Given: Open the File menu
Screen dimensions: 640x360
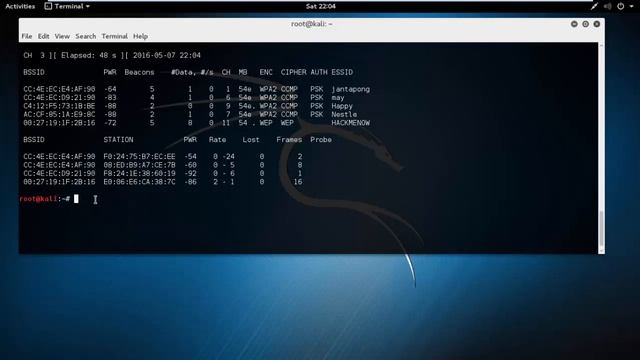Looking at the screenshot, I should pyautogui.click(x=27, y=36).
